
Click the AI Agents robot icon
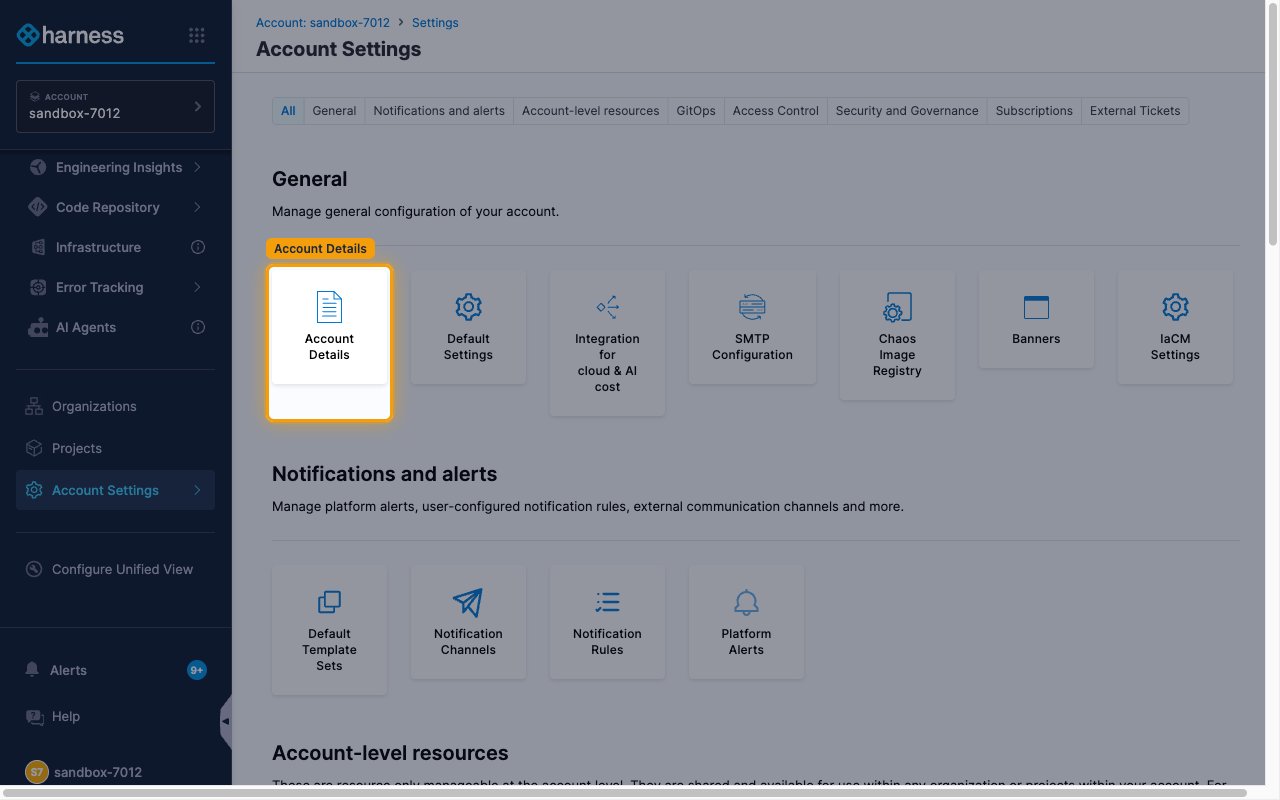[38, 327]
